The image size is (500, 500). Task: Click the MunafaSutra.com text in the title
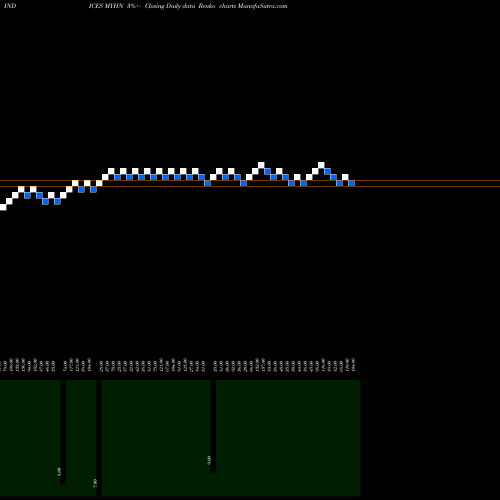262,6
